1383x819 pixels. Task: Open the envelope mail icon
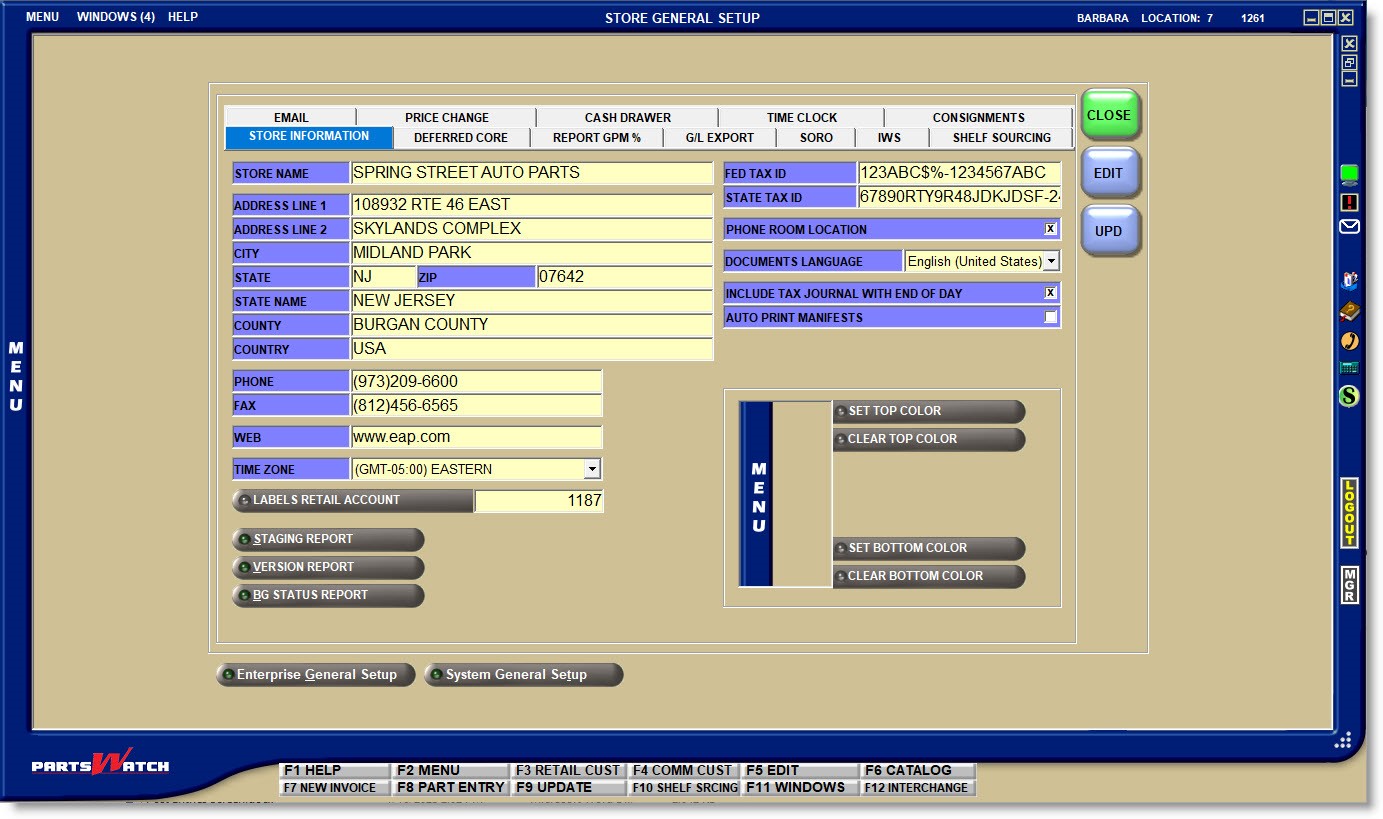coord(1349,227)
